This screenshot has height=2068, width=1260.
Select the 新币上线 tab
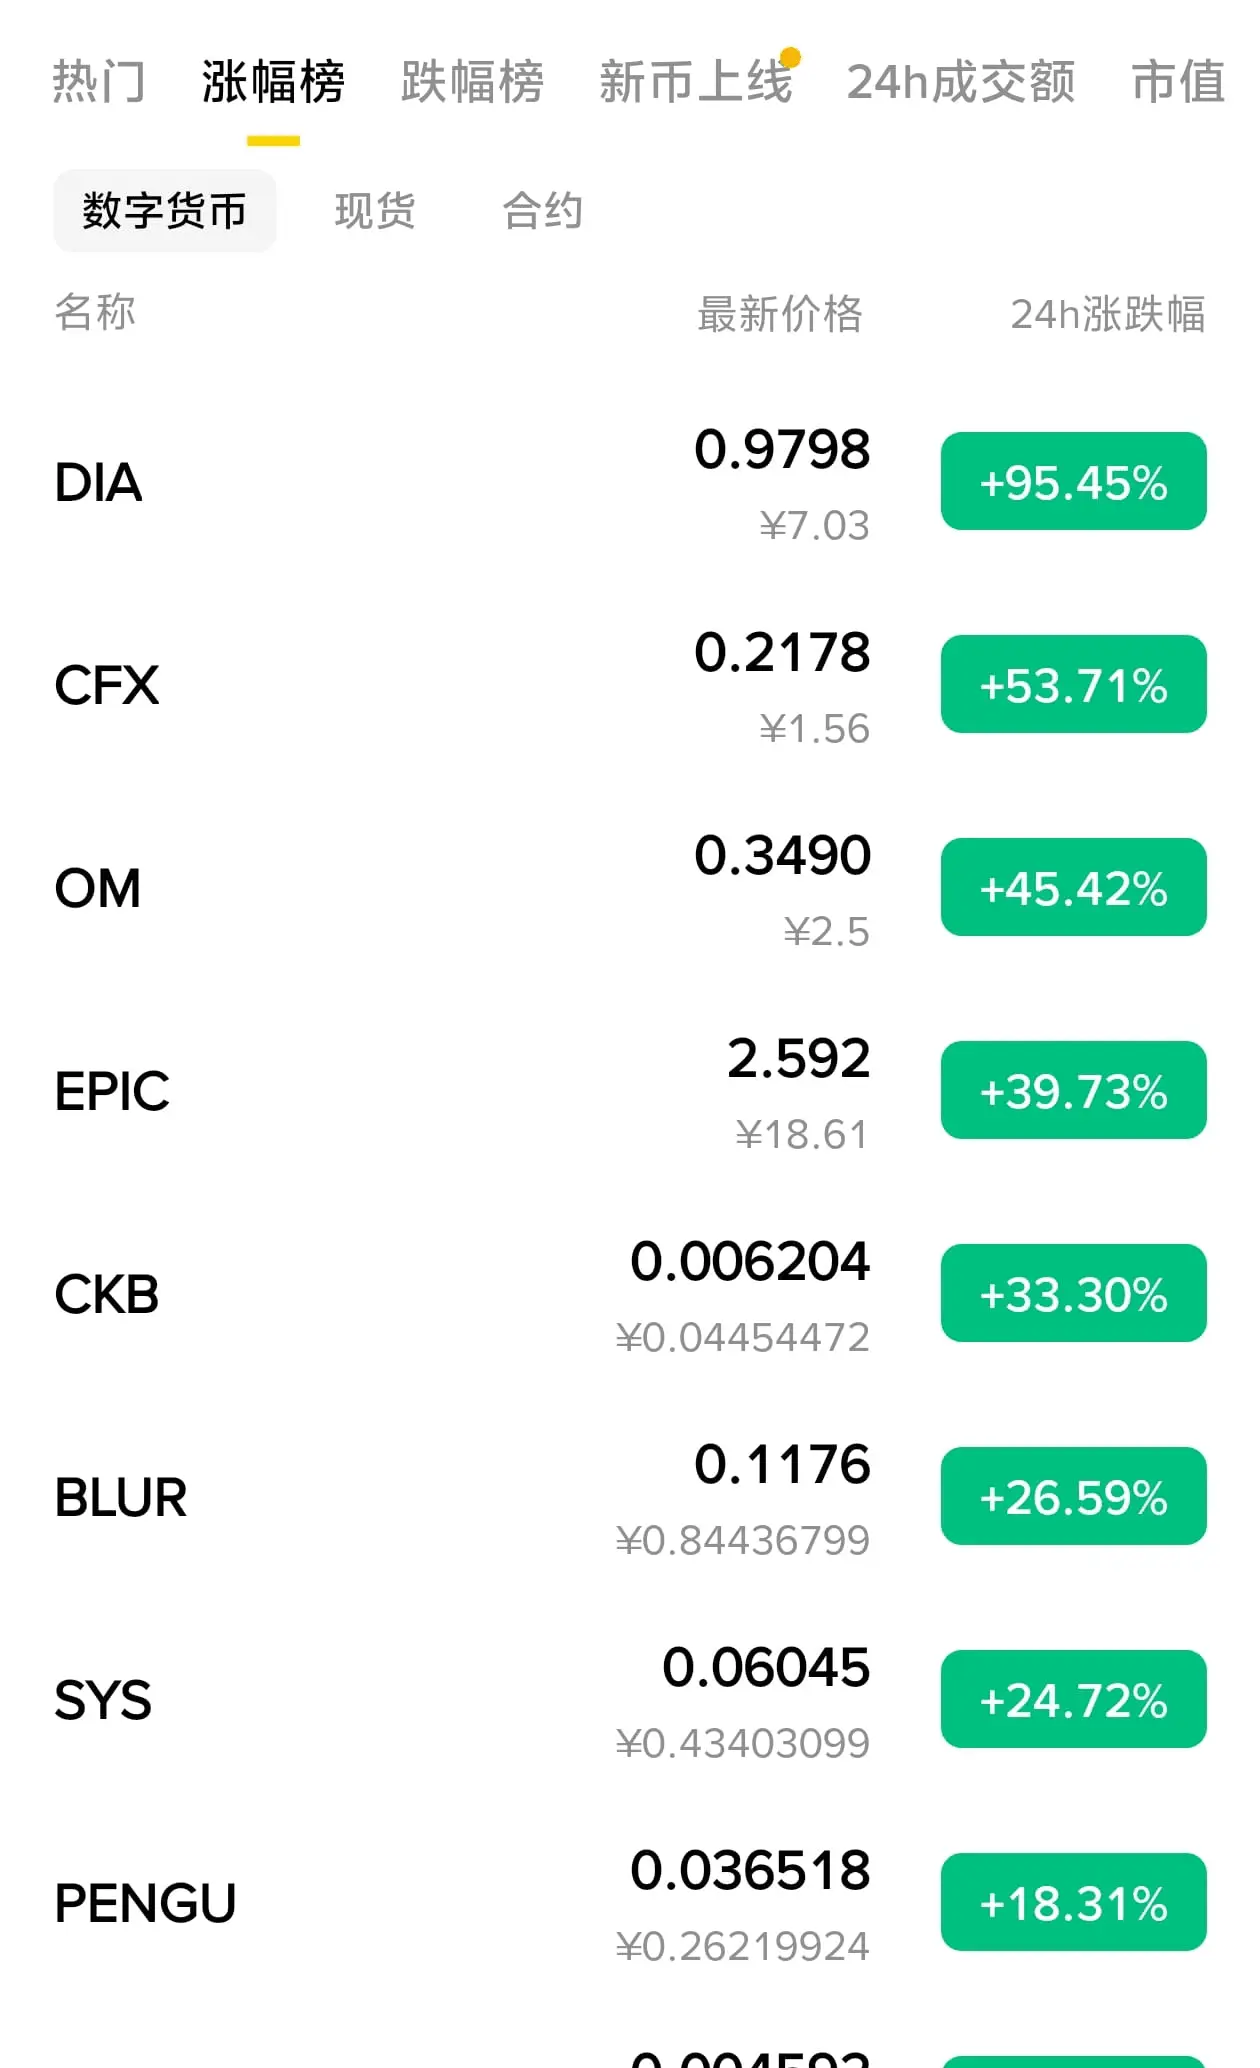point(696,81)
